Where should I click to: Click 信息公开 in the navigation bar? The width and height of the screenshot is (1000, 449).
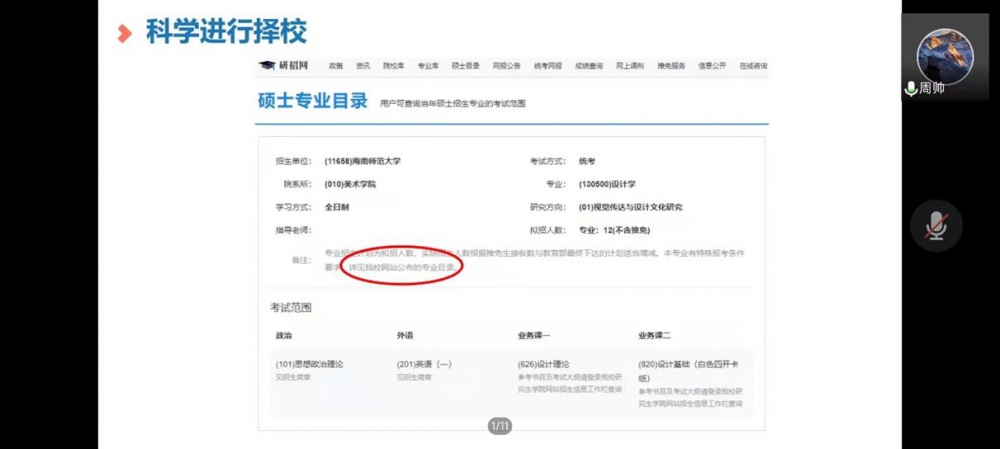(712, 66)
